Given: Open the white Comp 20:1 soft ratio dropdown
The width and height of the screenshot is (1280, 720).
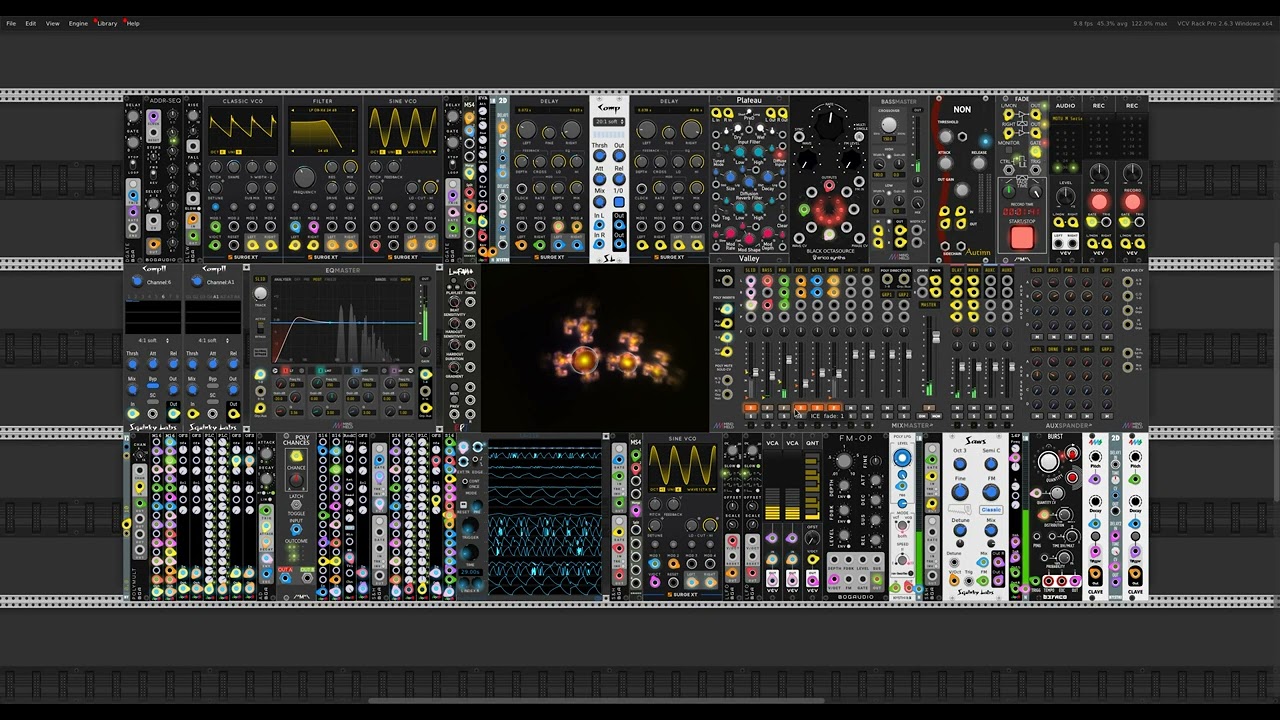Looking at the screenshot, I should [609, 122].
